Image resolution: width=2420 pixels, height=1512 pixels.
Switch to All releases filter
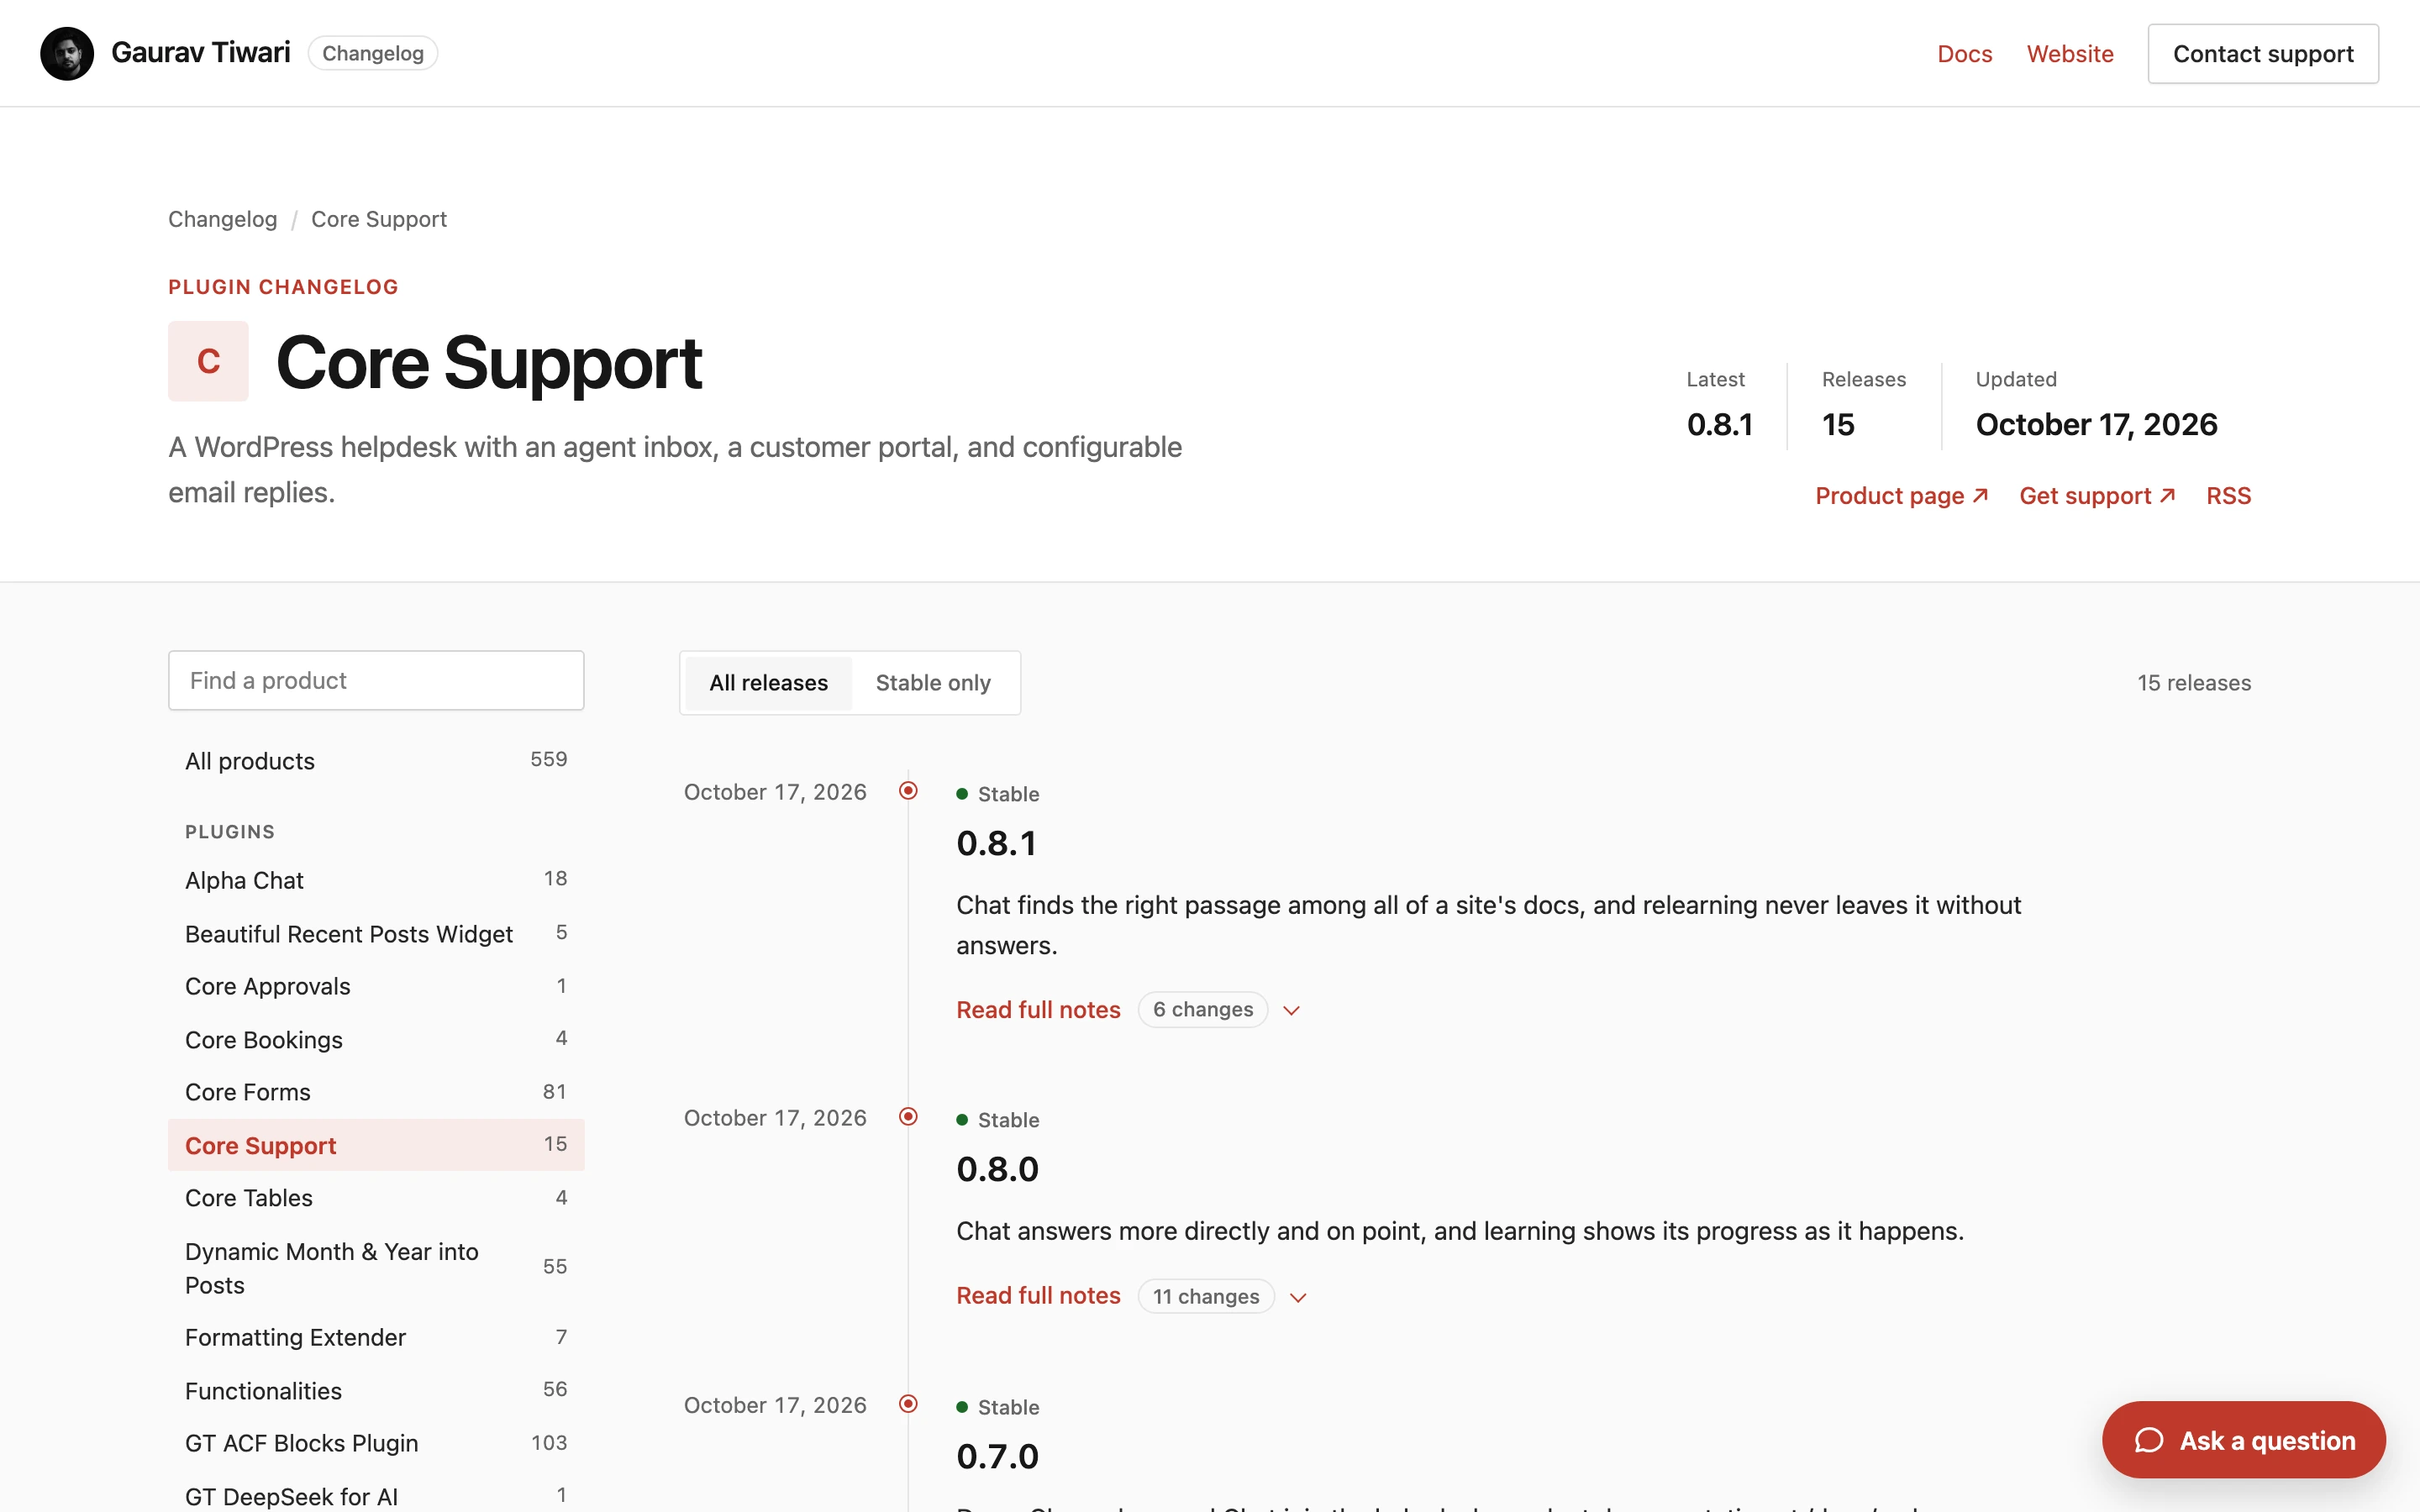click(768, 682)
